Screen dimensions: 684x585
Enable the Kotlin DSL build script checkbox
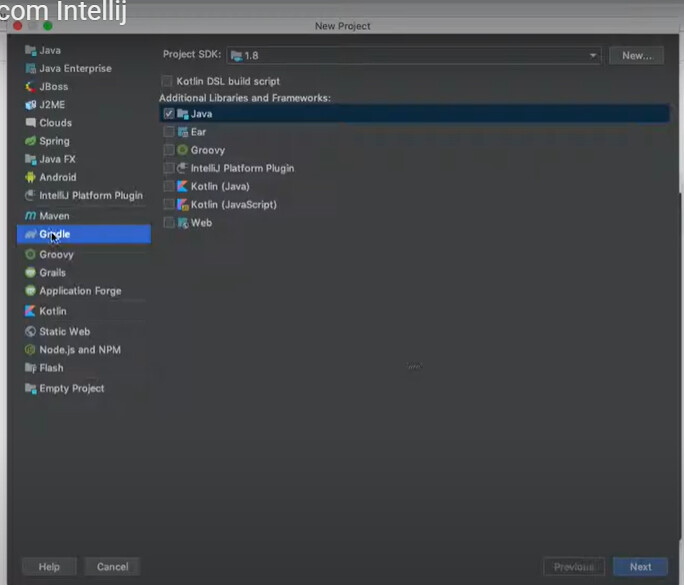167,81
